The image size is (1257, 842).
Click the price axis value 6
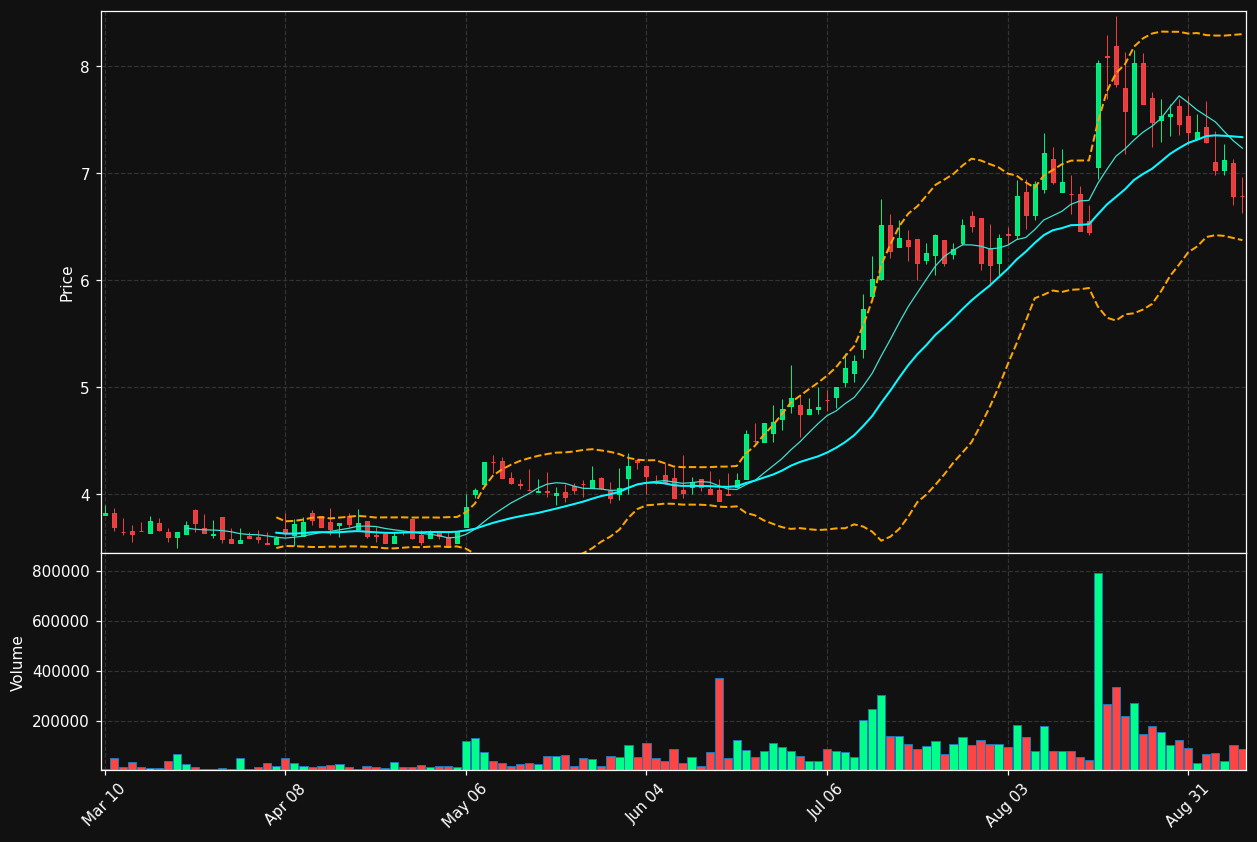click(x=85, y=281)
